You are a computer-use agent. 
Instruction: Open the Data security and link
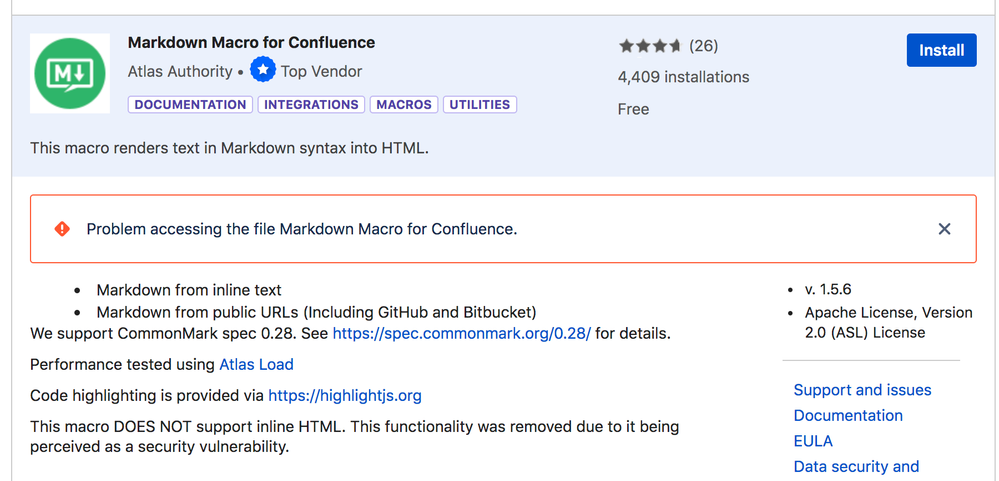coord(856,466)
